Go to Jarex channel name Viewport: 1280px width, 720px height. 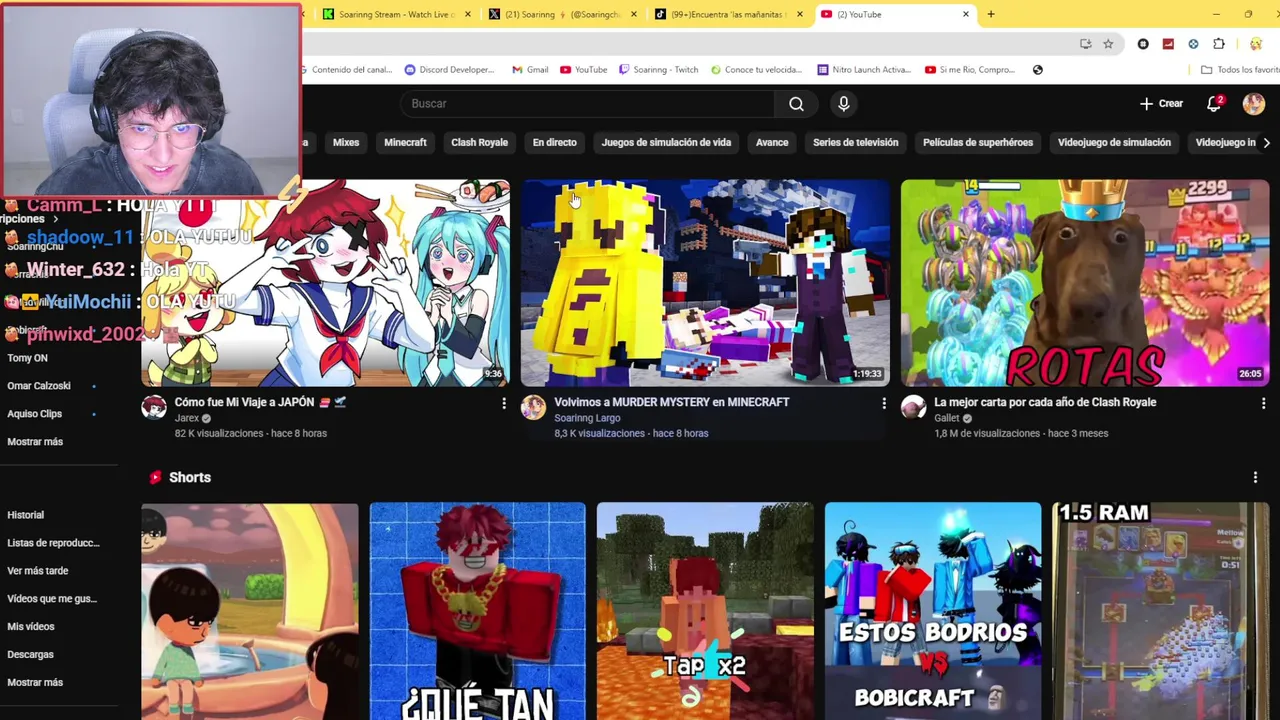(x=187, y=418)
